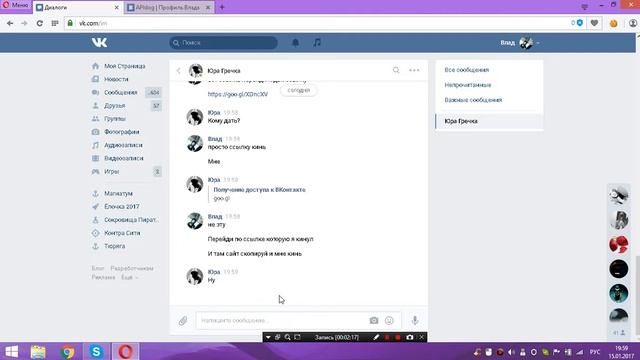
Task: Click the browser back arrow
Action: (10, 23)
